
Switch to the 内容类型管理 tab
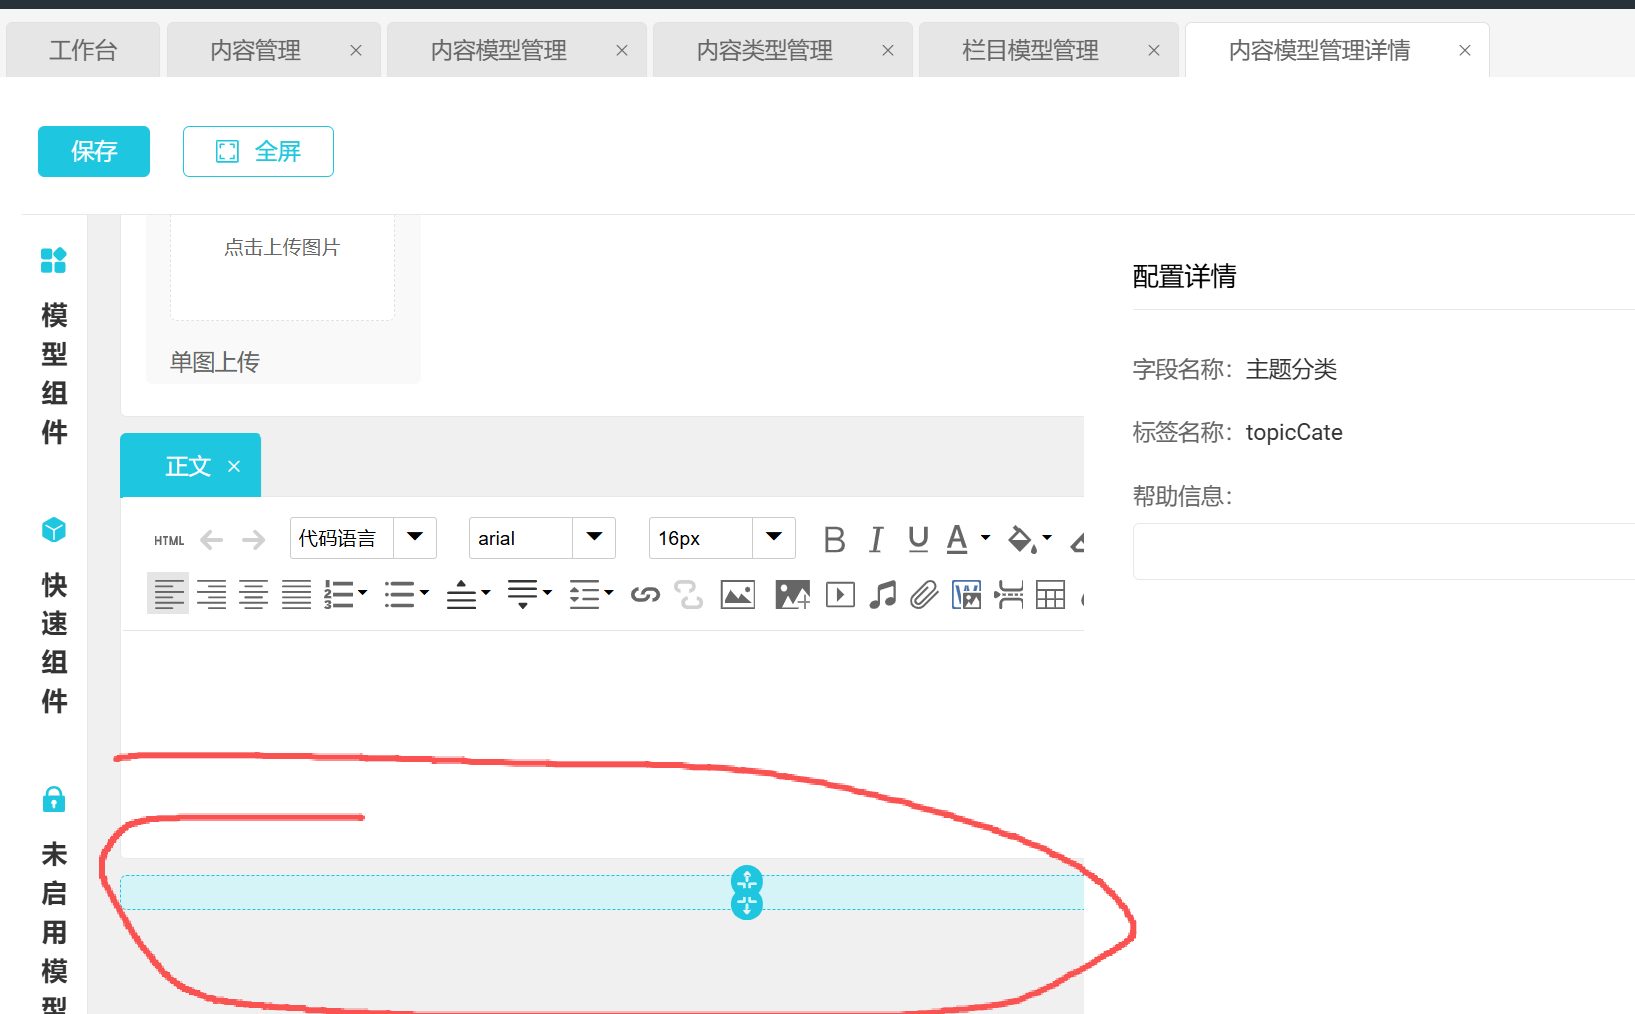click(765, 50)
